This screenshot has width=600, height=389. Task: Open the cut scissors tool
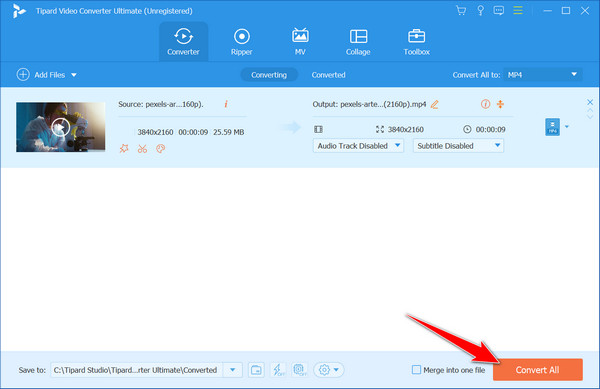click(x=142, y=148)
